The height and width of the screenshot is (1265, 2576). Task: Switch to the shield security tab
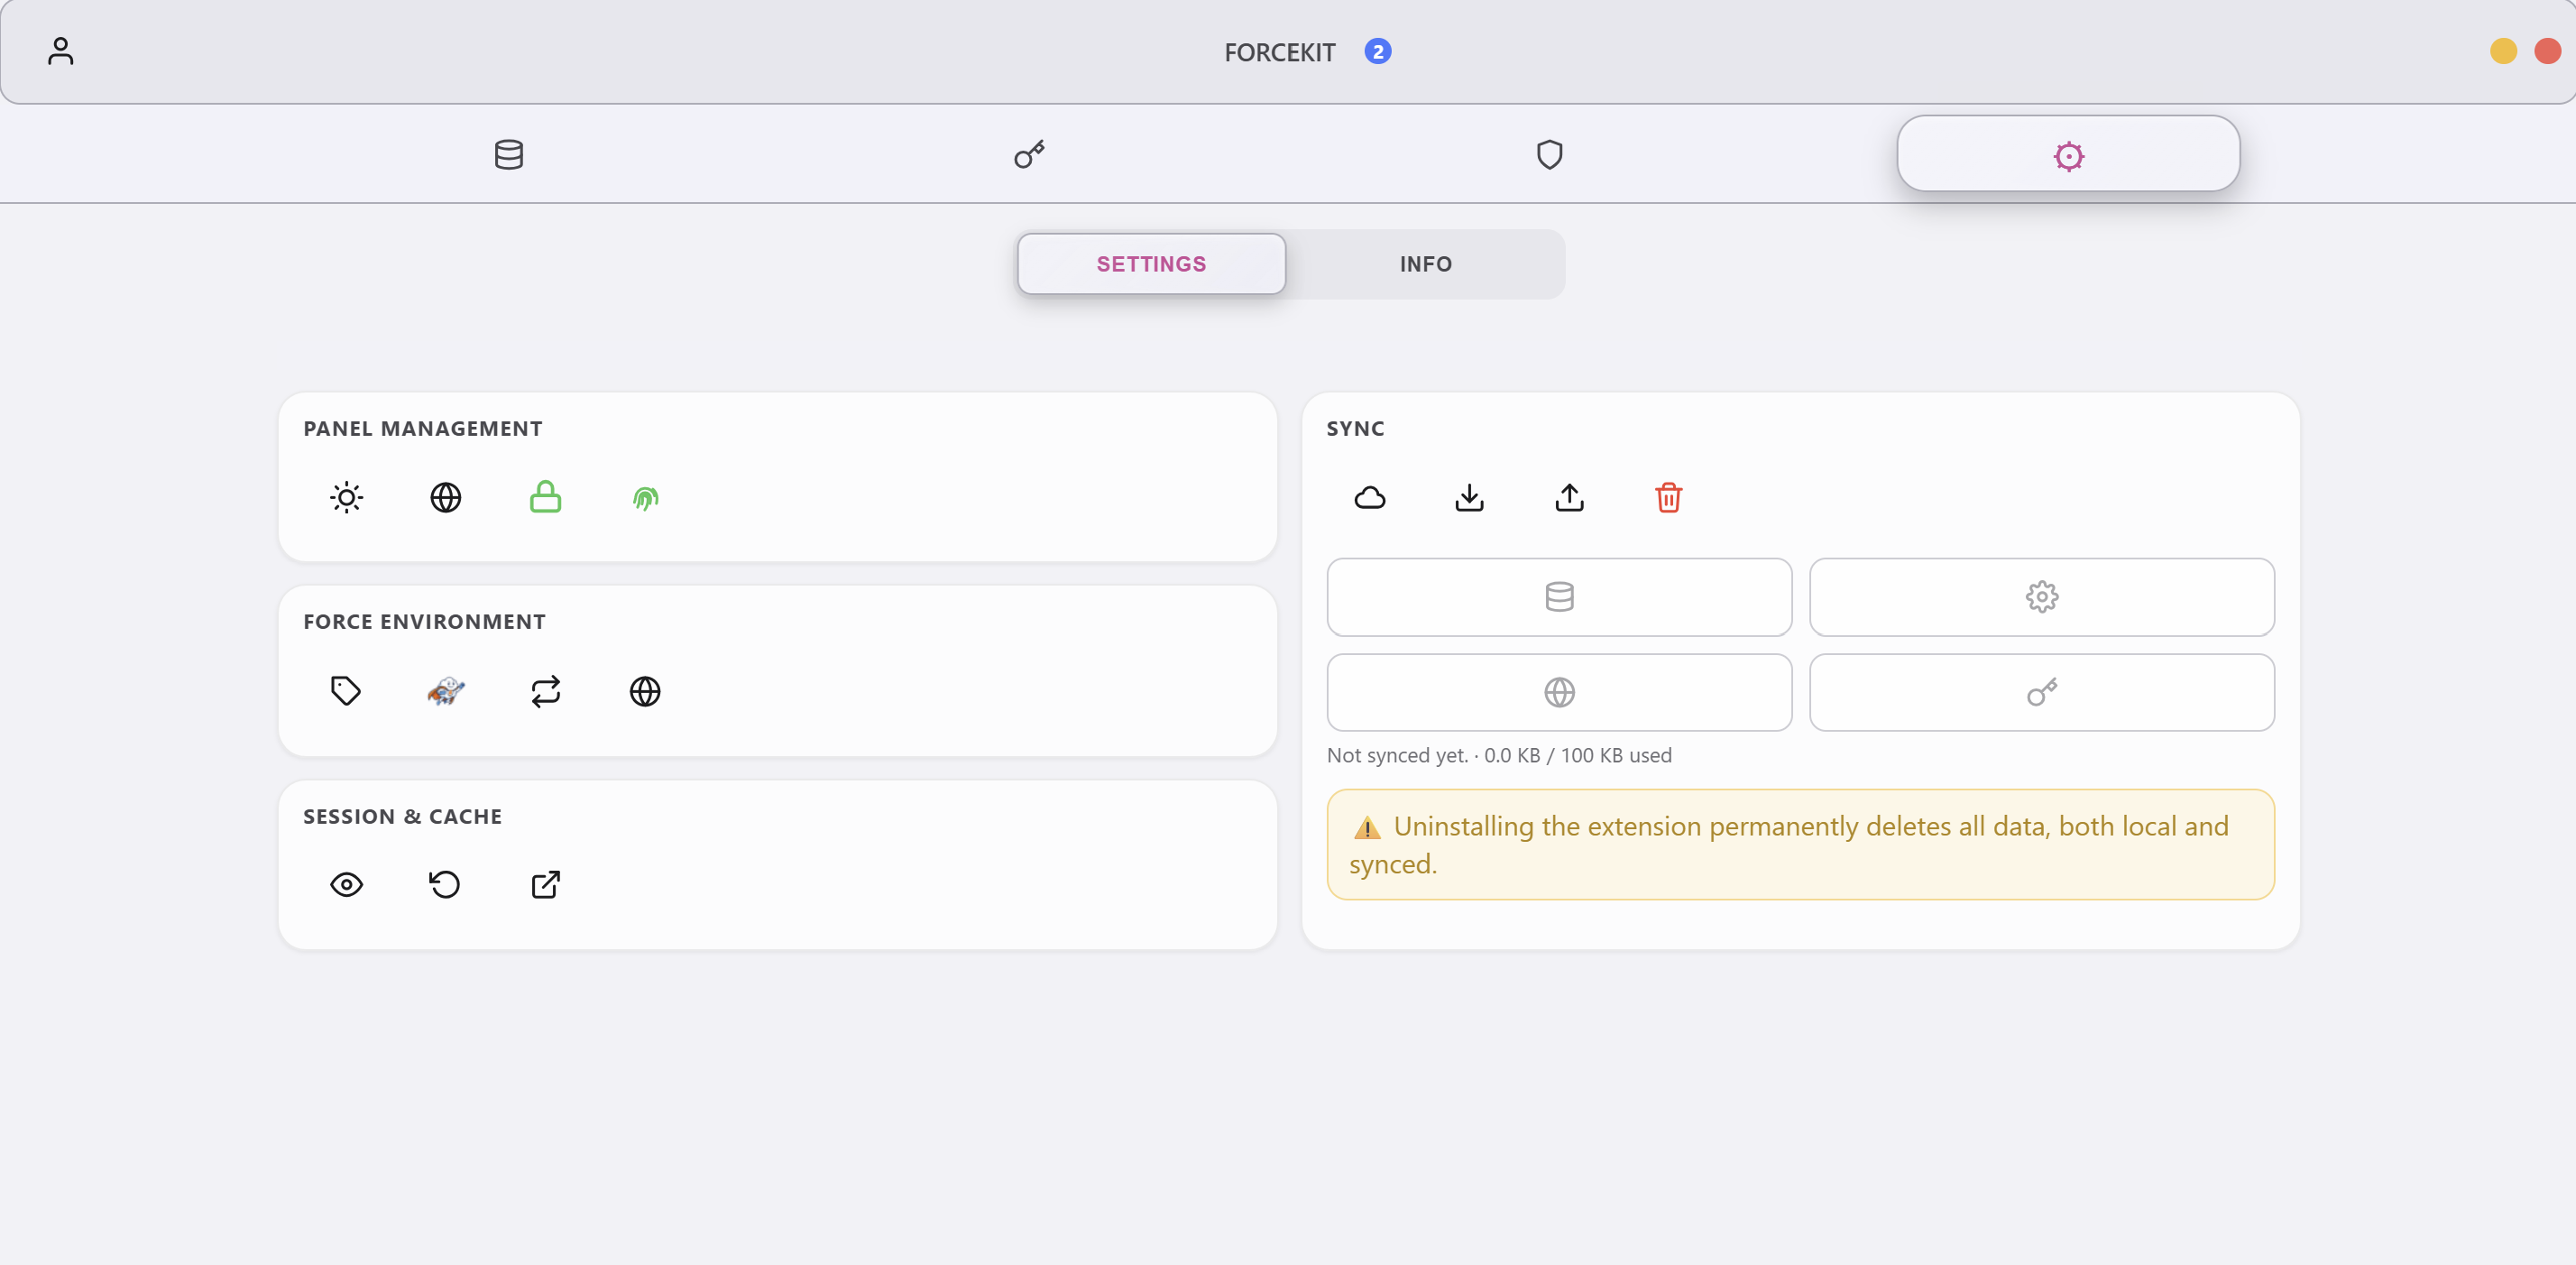[x=1549, y=154]
